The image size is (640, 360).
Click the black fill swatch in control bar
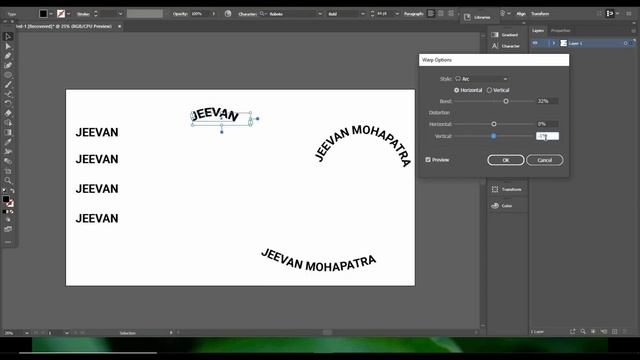[43, 13]
